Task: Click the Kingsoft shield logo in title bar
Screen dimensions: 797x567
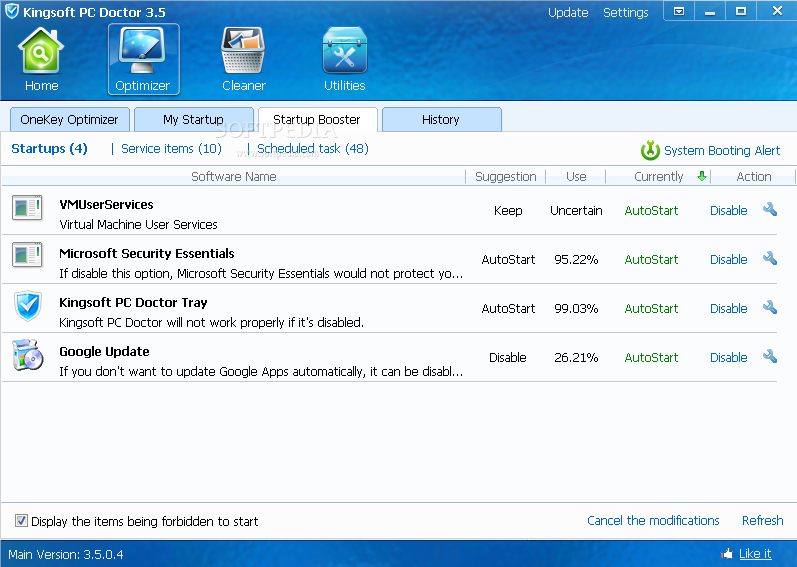Action: pyautogui.click(x=11, y=11)
